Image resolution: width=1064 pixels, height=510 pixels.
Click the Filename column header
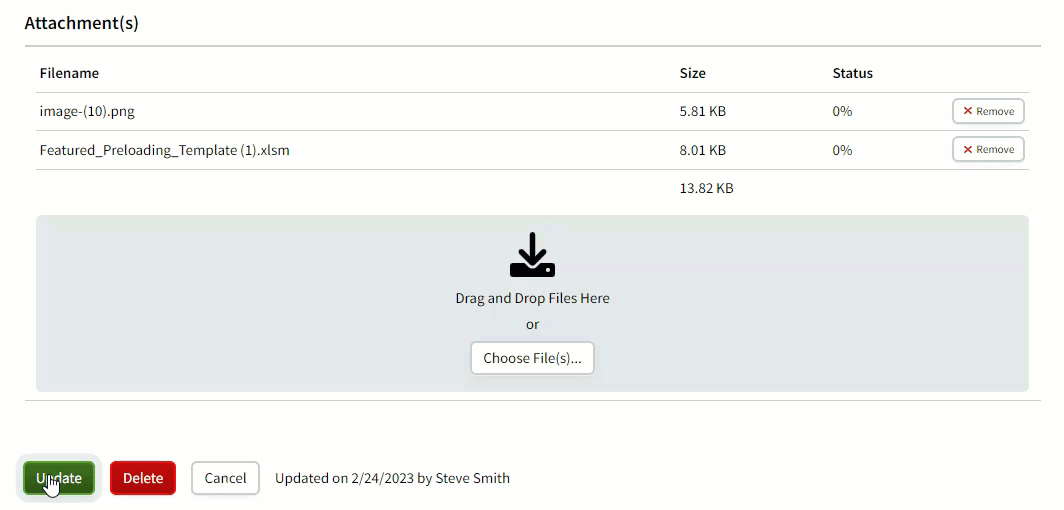[69, 73]
